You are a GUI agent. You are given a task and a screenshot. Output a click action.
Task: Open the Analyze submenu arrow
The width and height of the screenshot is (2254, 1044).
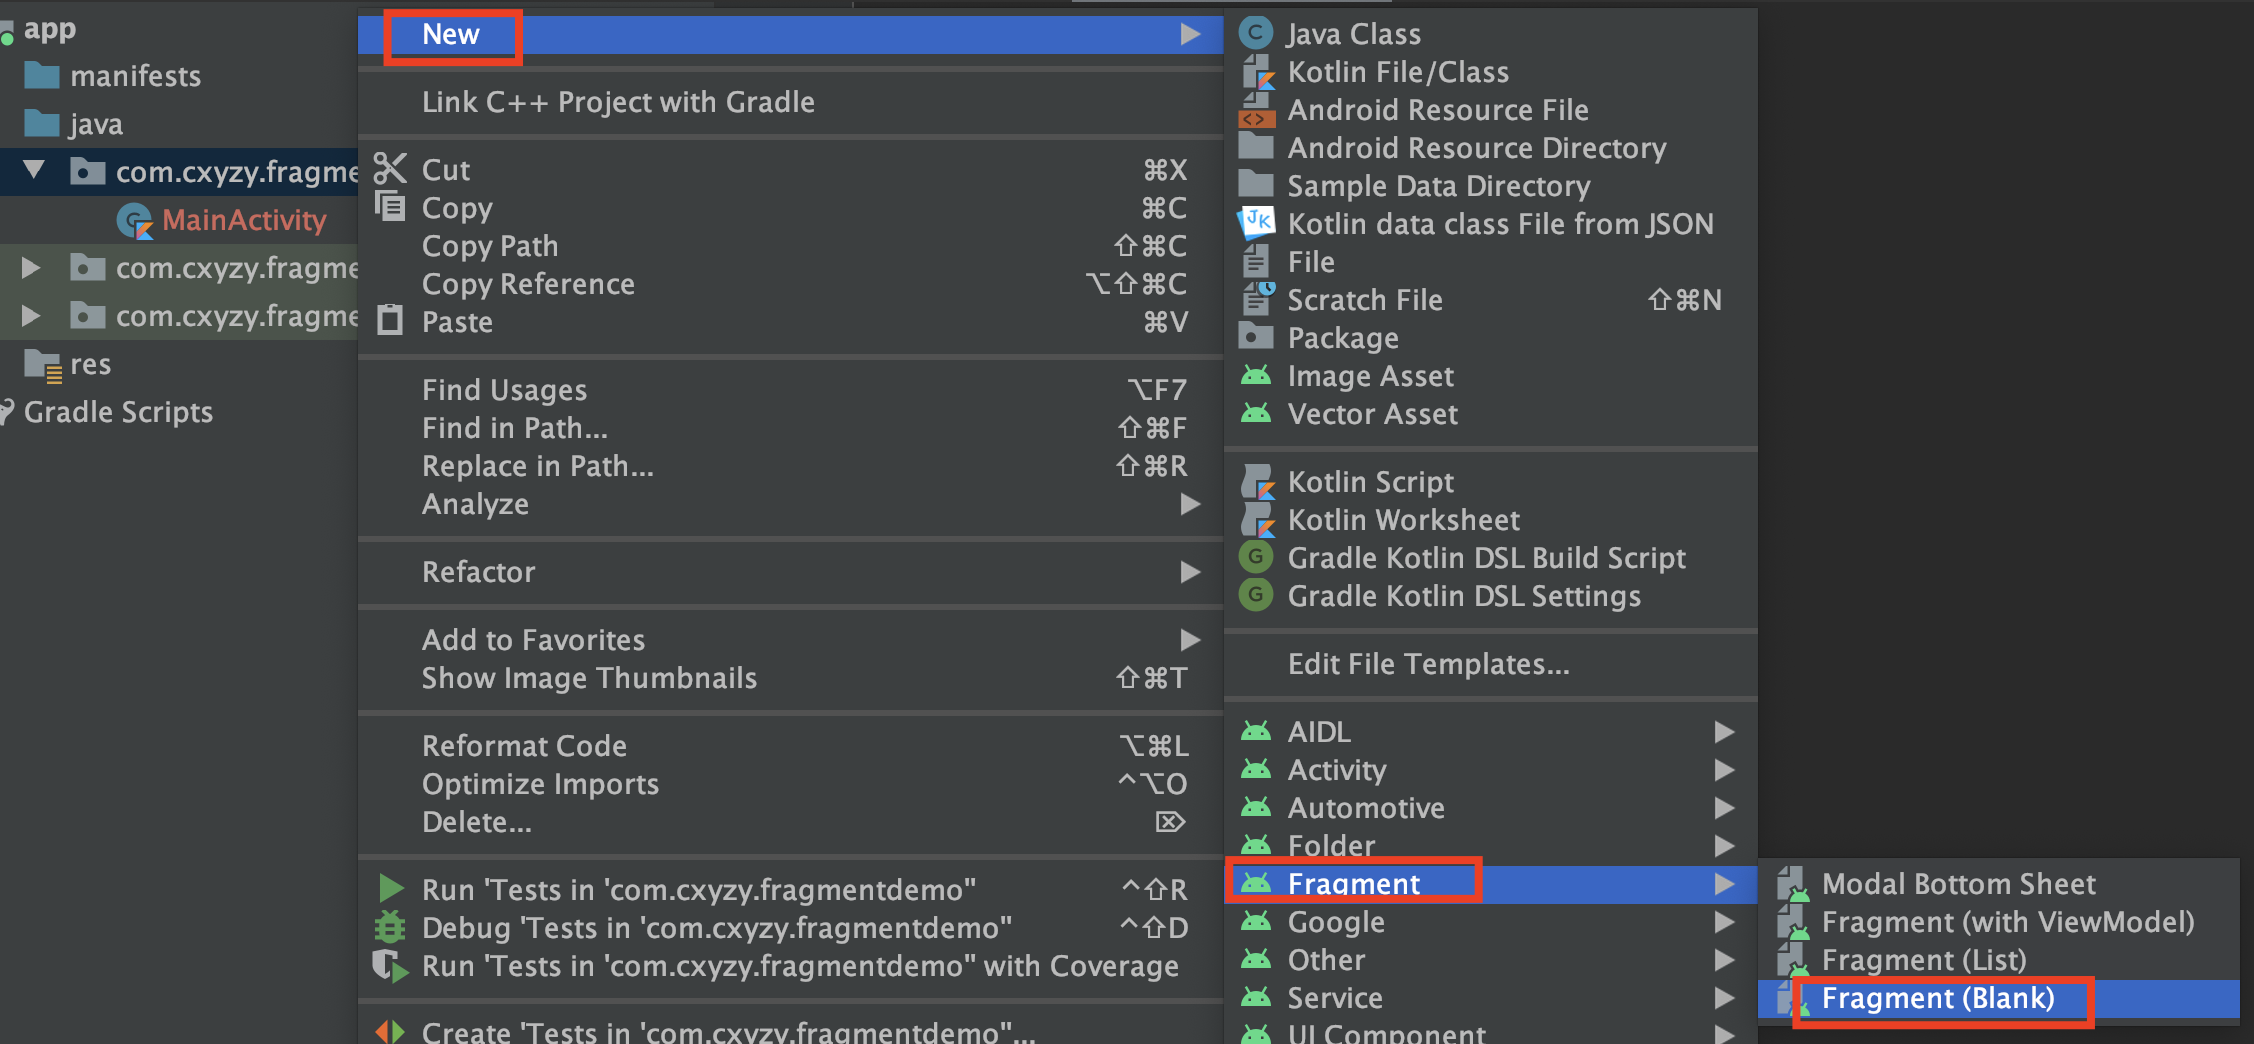(1190, 504)
